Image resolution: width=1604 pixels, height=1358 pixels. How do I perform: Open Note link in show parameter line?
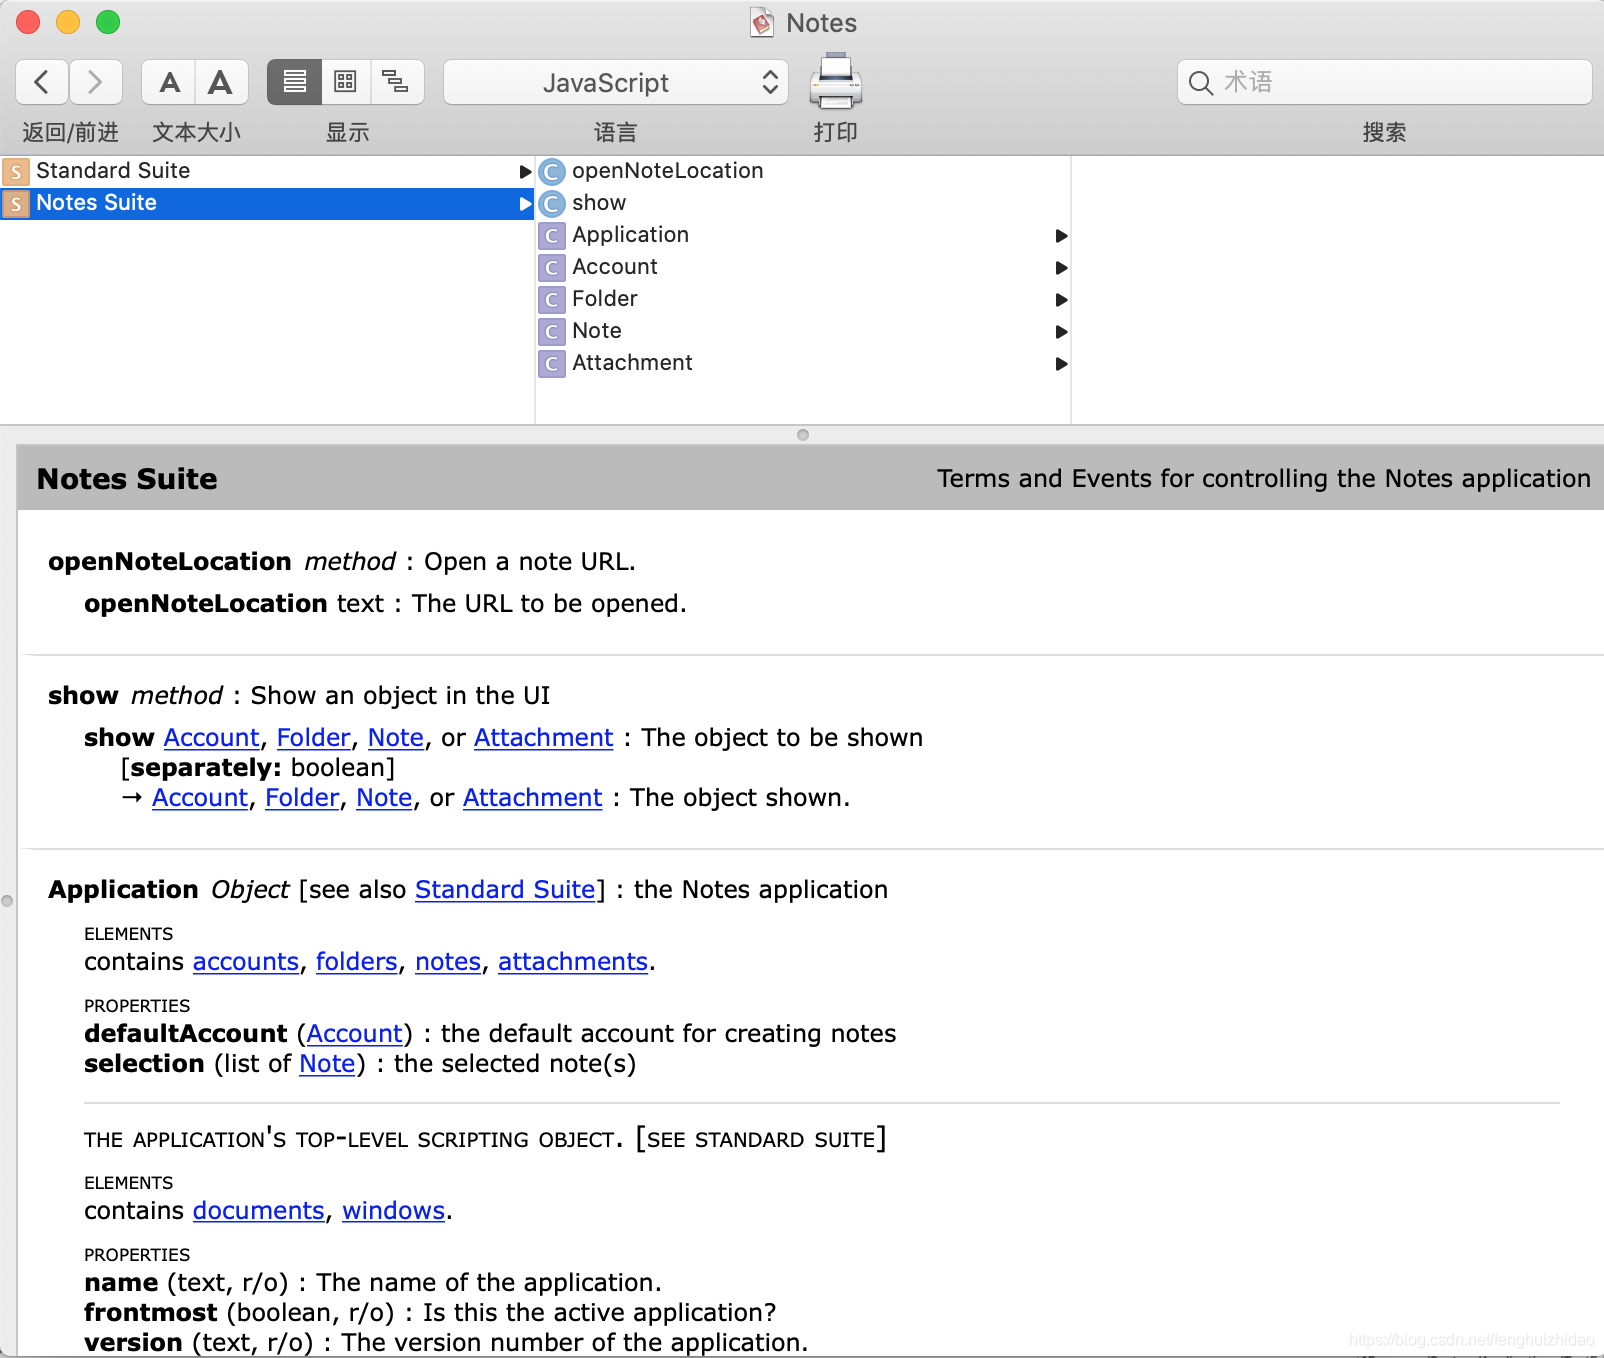396,738
